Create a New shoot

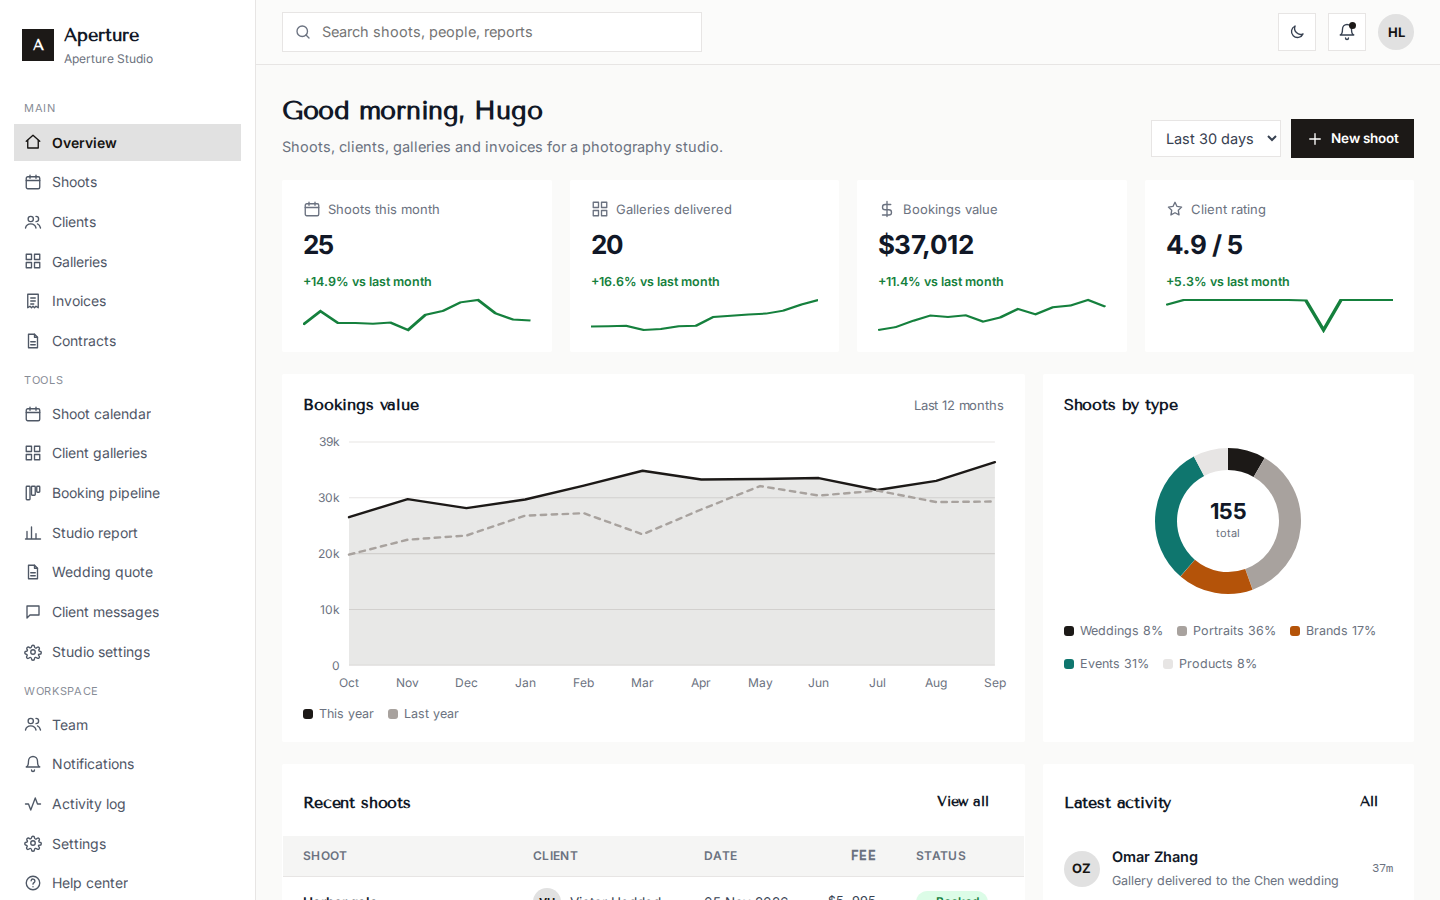(1352, 139)
